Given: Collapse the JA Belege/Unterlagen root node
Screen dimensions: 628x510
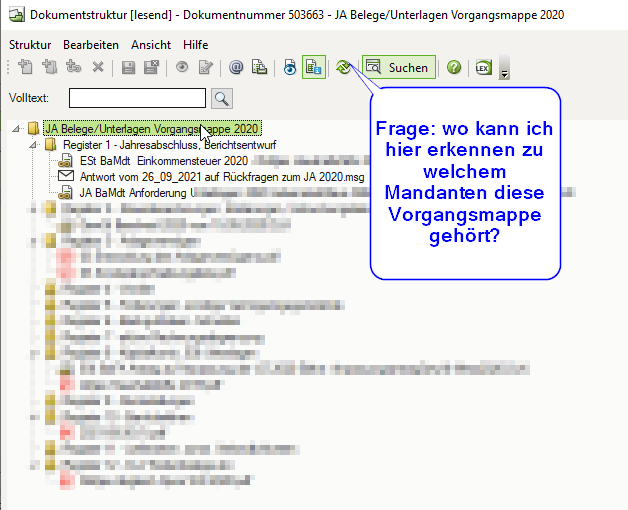Looking at the screenshot, I should coord(16,129).
